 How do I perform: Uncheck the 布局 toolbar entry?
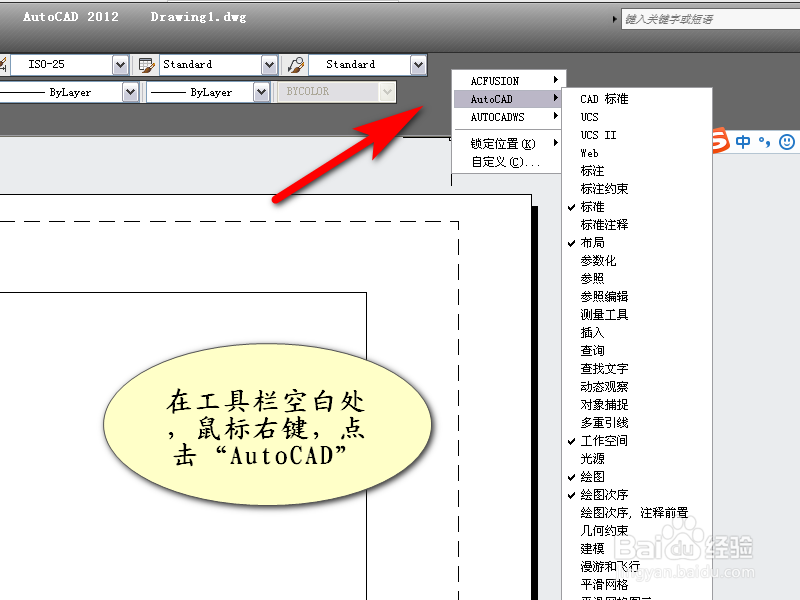[x=637, y=242]
